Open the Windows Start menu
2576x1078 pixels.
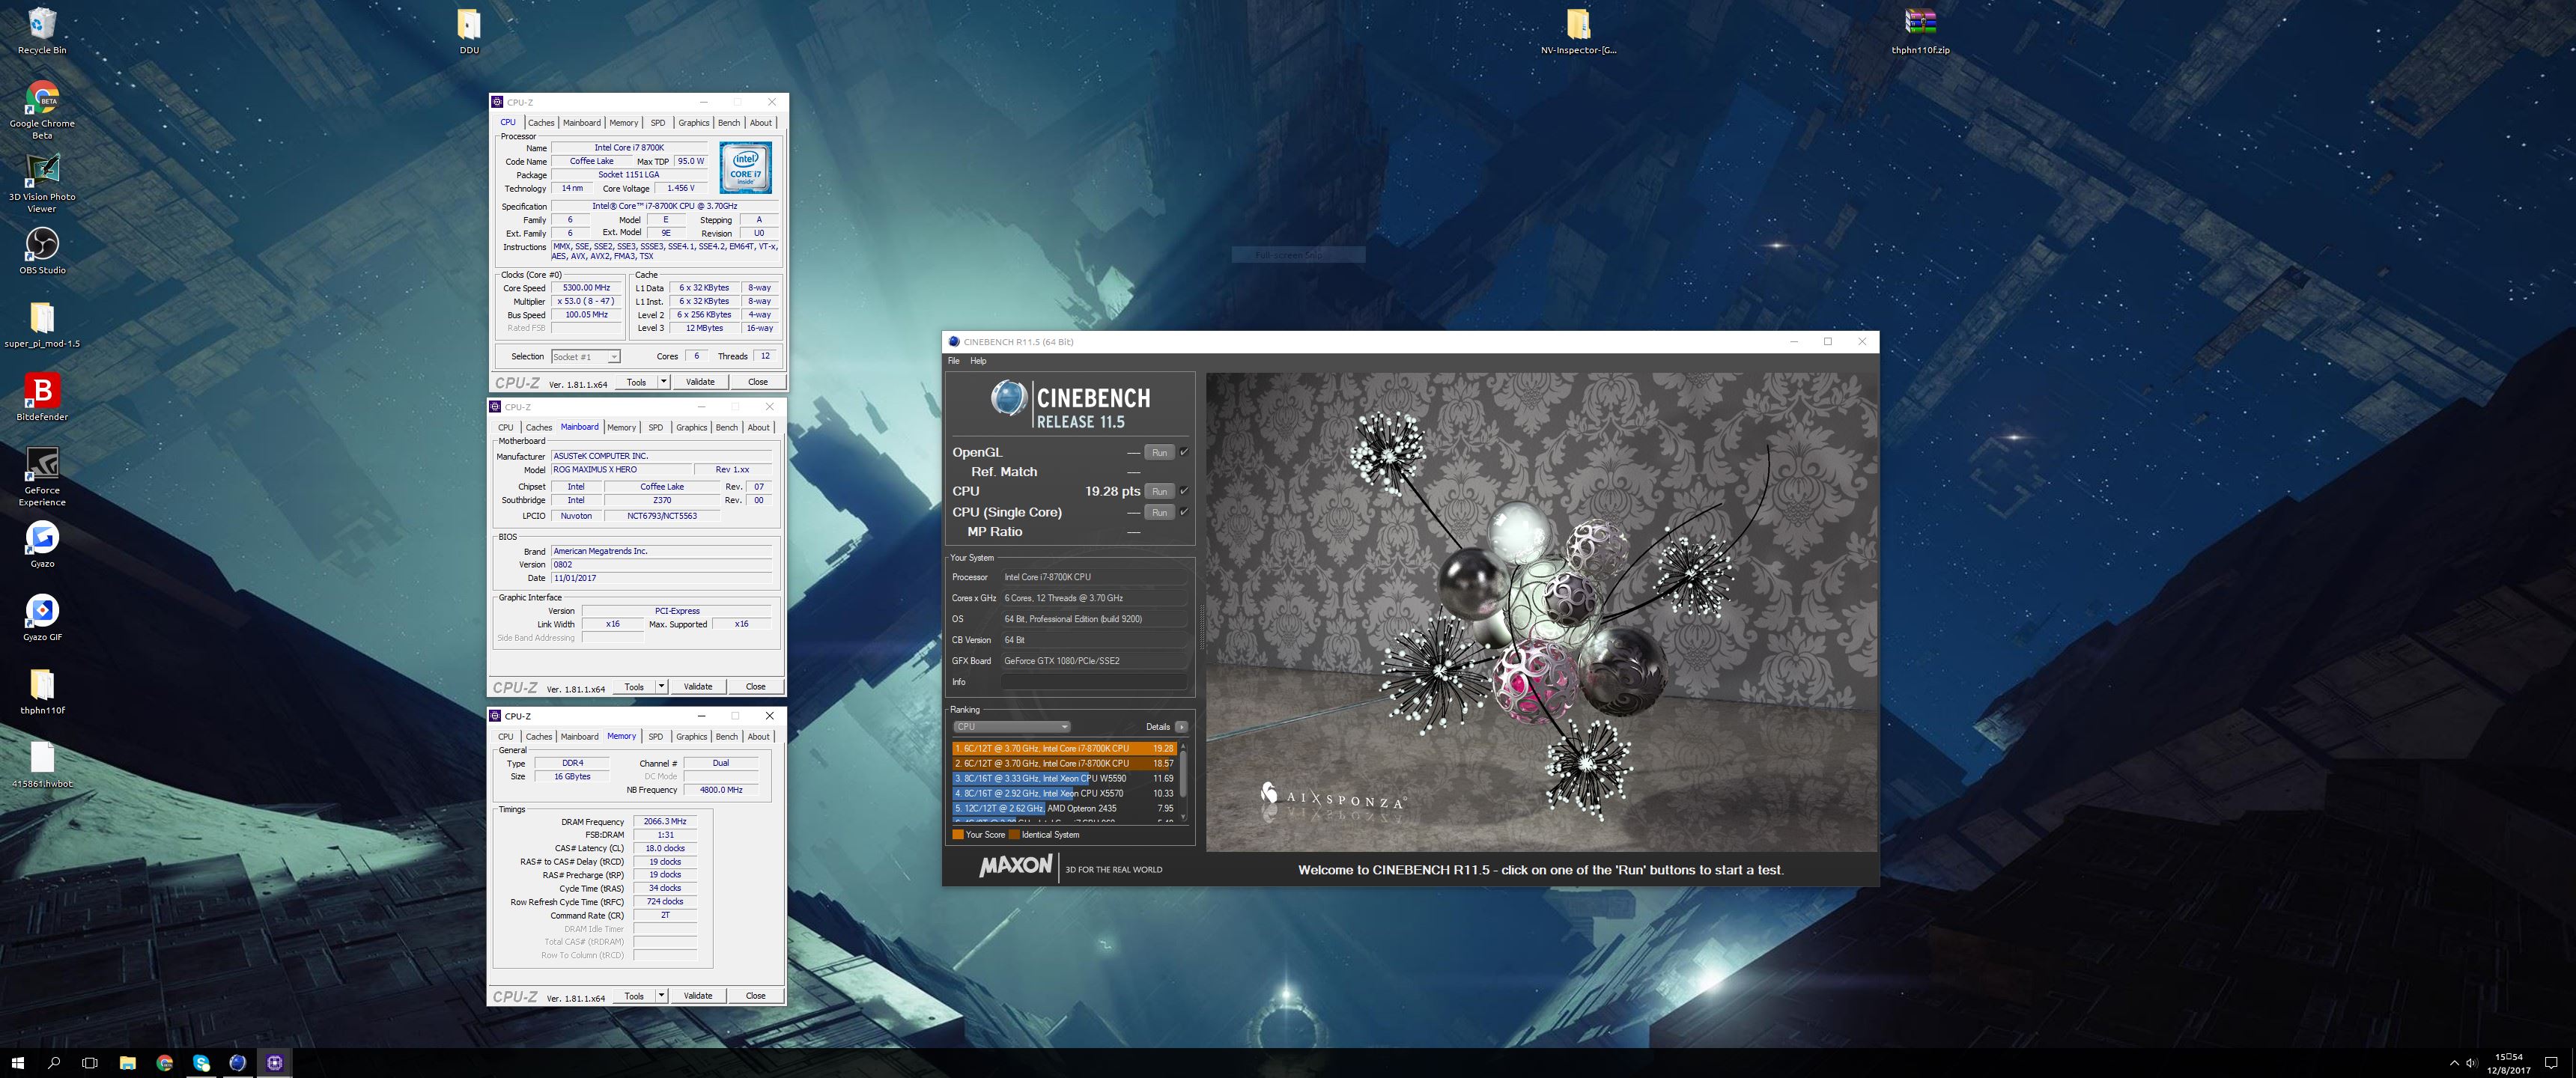[x=17, y=1063]
